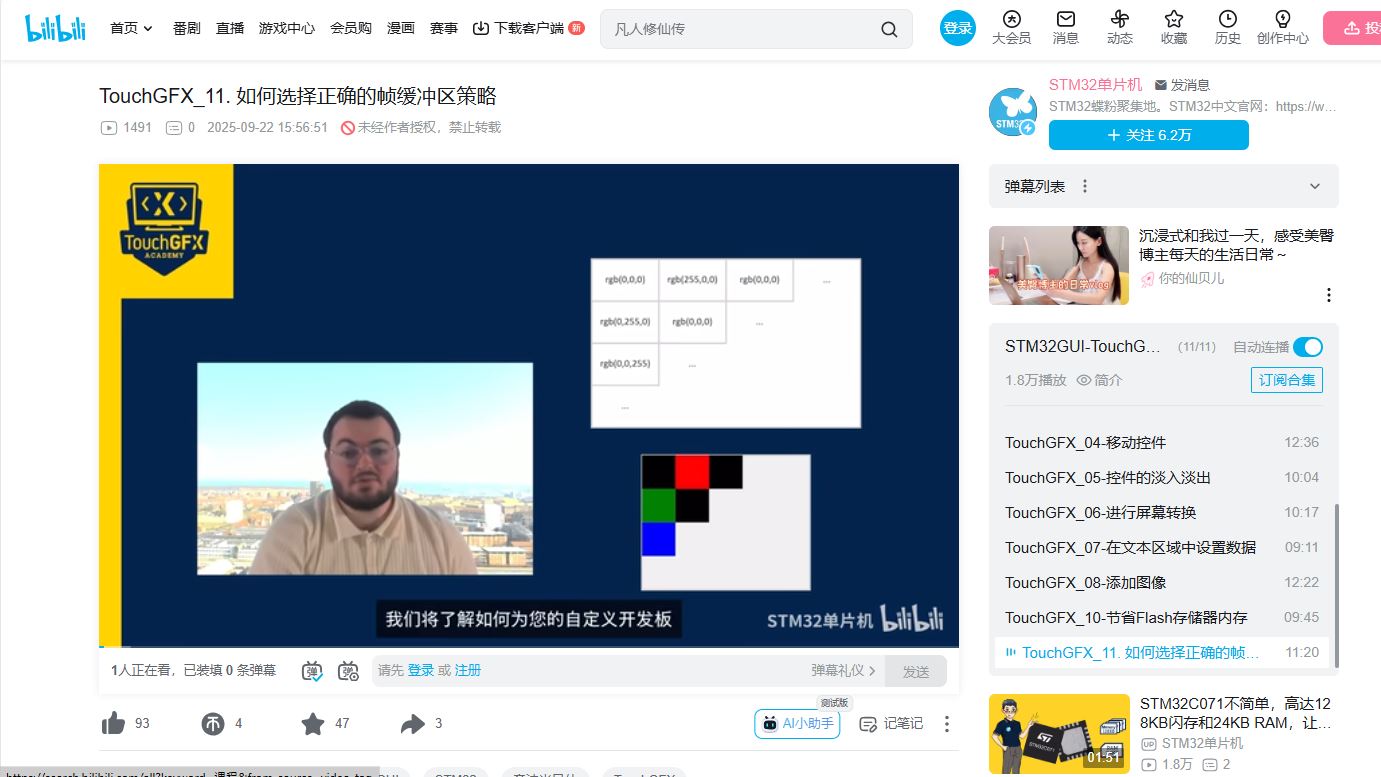Like the video with thumbs-up icon
This screenshot has width=1381, height=777.
(x=113, y=723)
